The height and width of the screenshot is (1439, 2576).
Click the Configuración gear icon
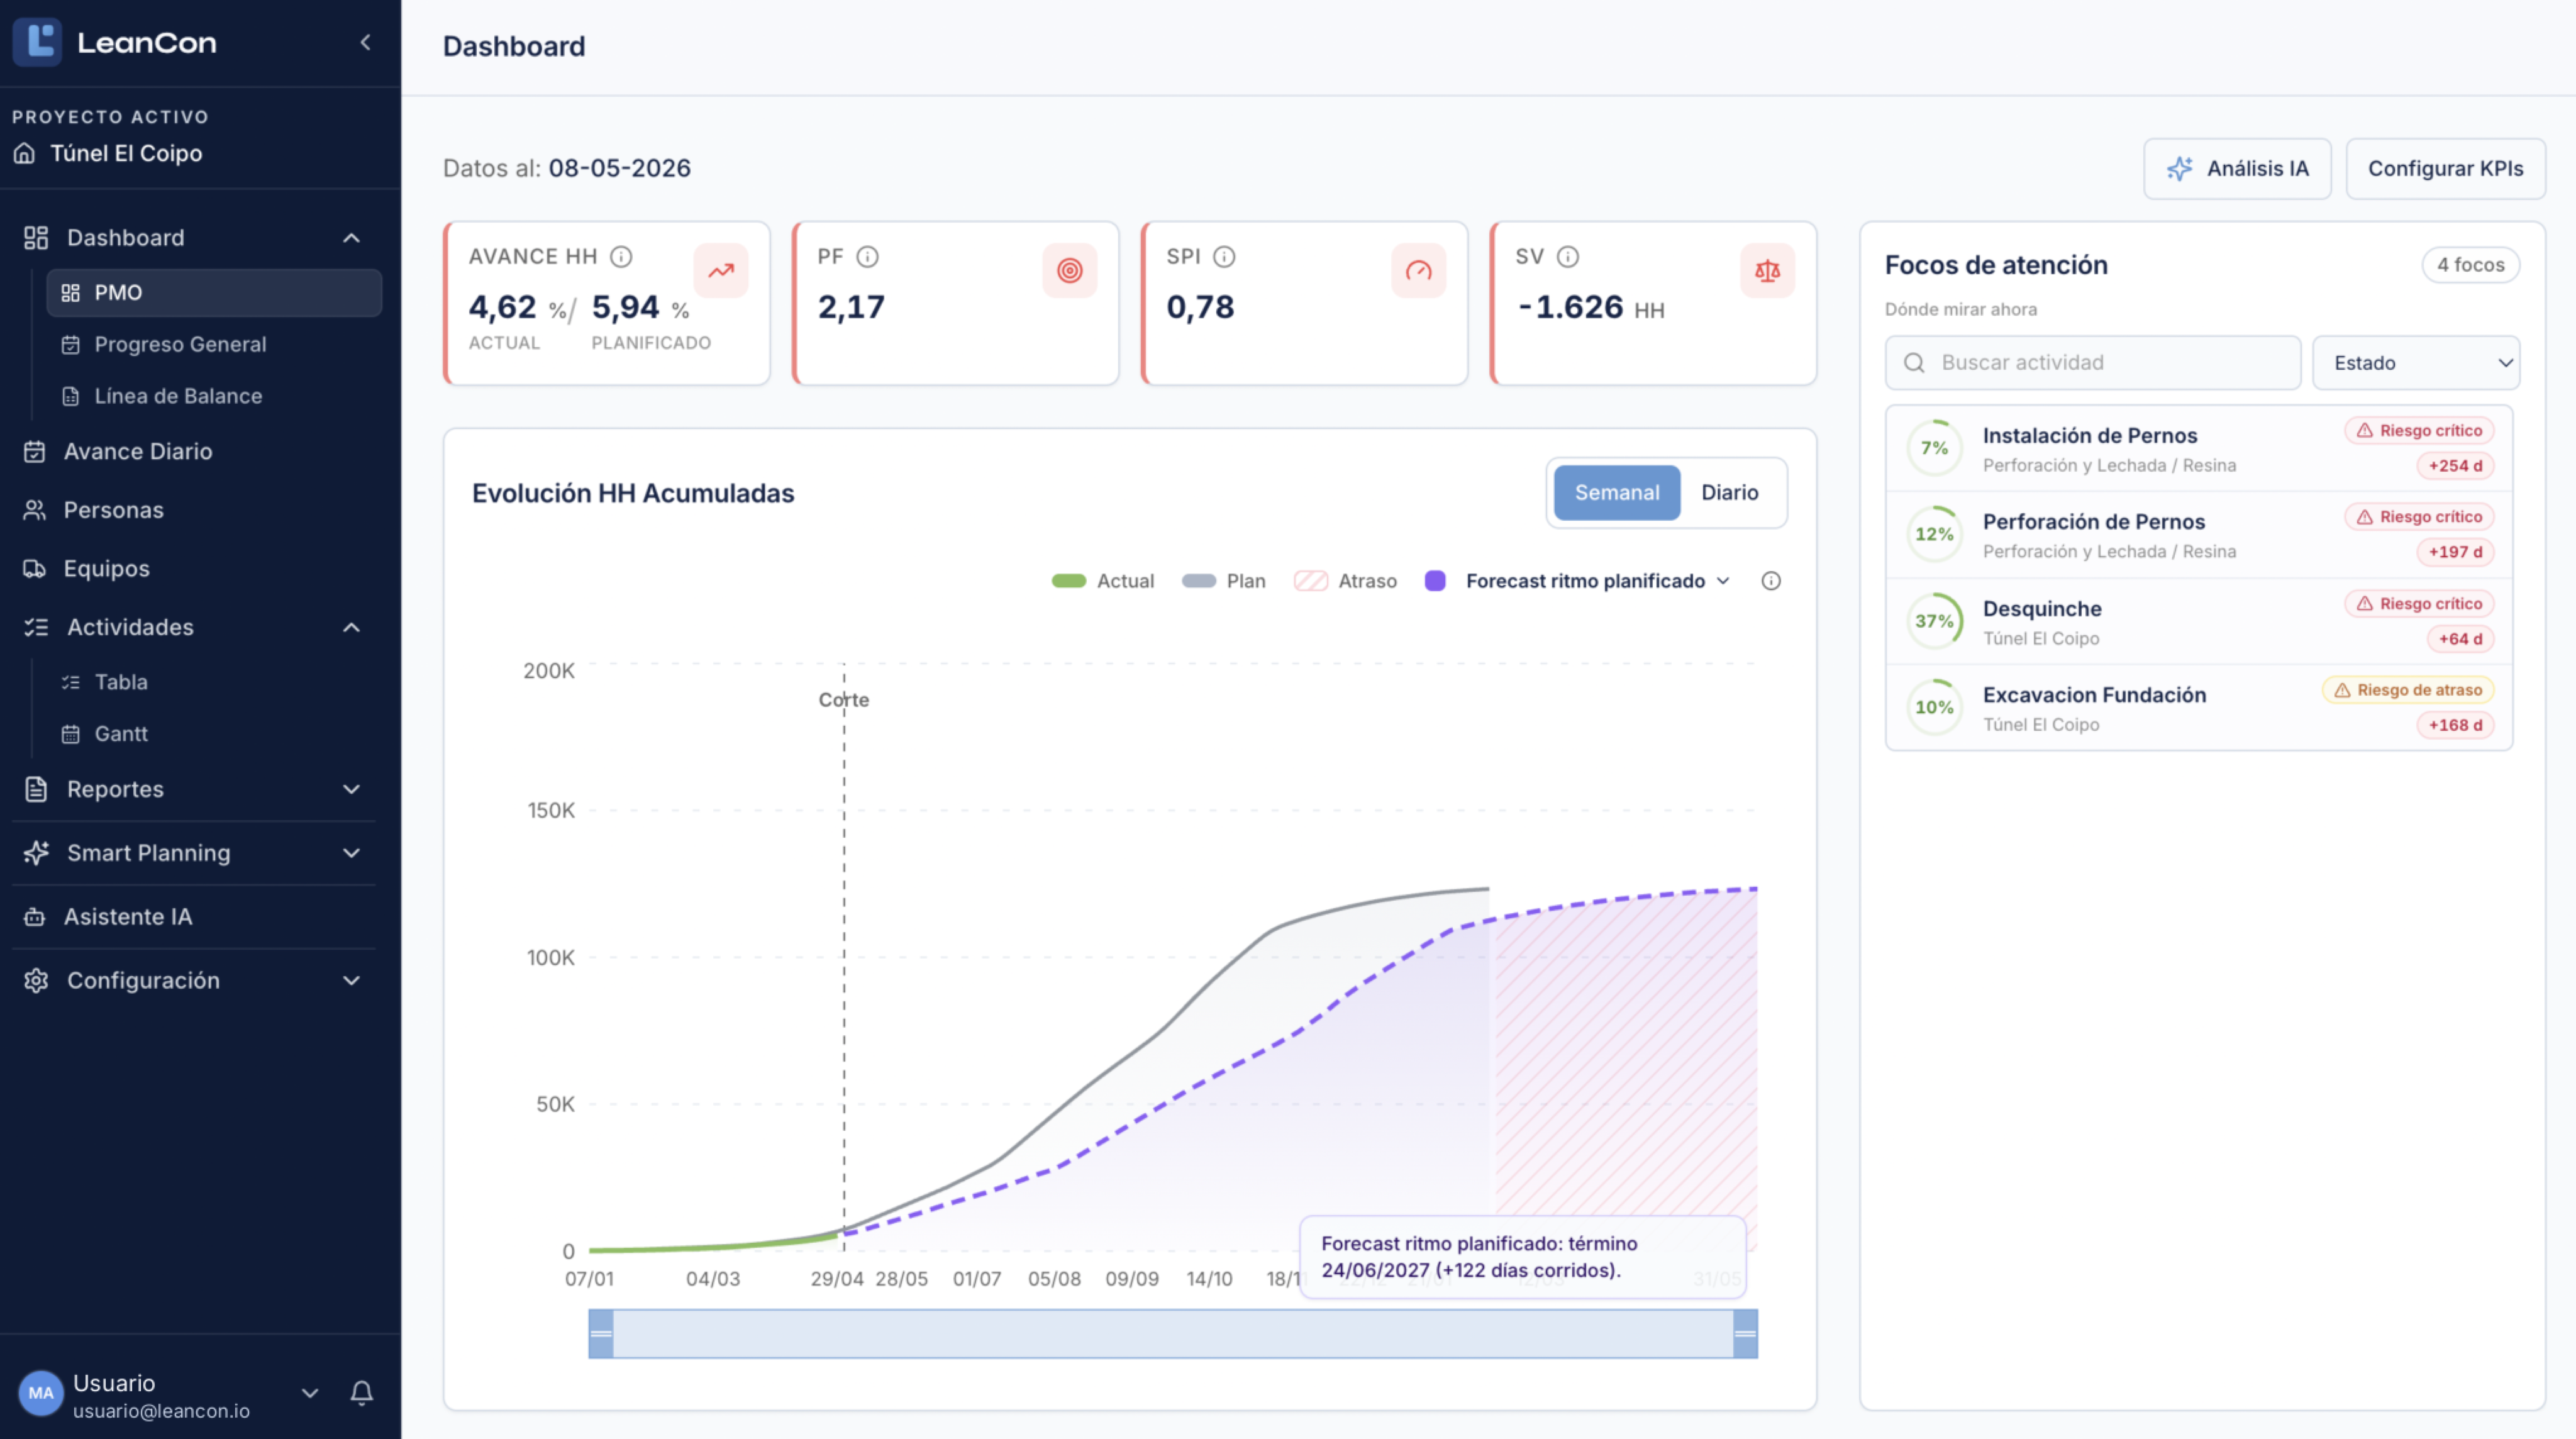point(36,981)
